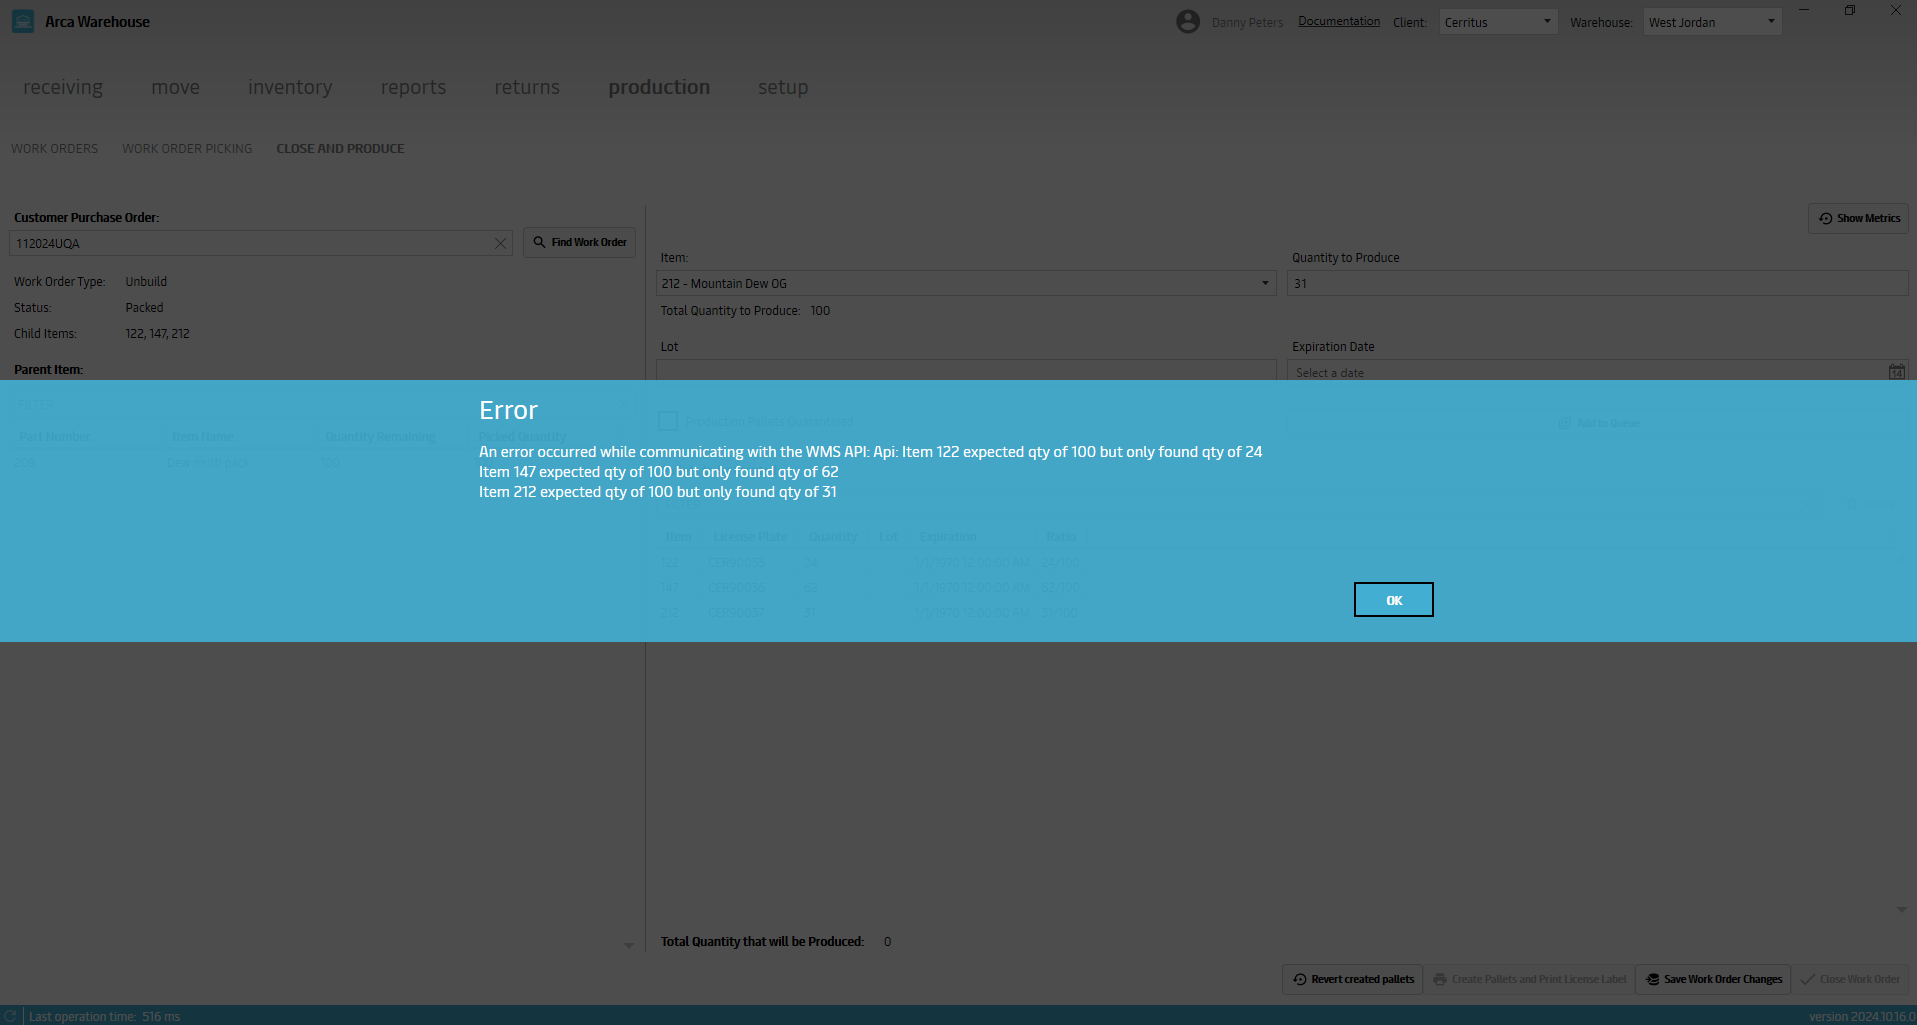Click the Arca Warehouse logo icon
The width and height of the screenshot is (1917, 1025).
pos(22,22)
